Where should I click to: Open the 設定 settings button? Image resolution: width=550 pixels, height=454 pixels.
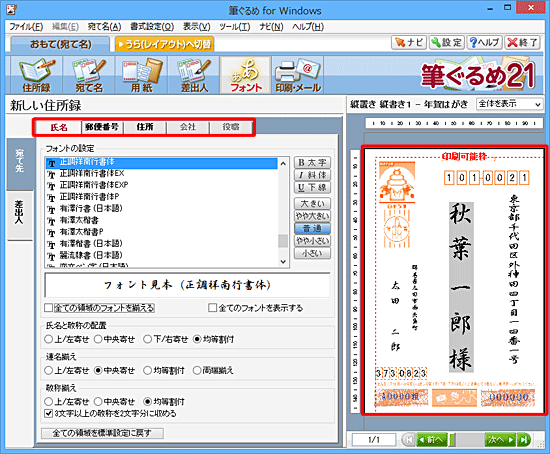point(447,42)
